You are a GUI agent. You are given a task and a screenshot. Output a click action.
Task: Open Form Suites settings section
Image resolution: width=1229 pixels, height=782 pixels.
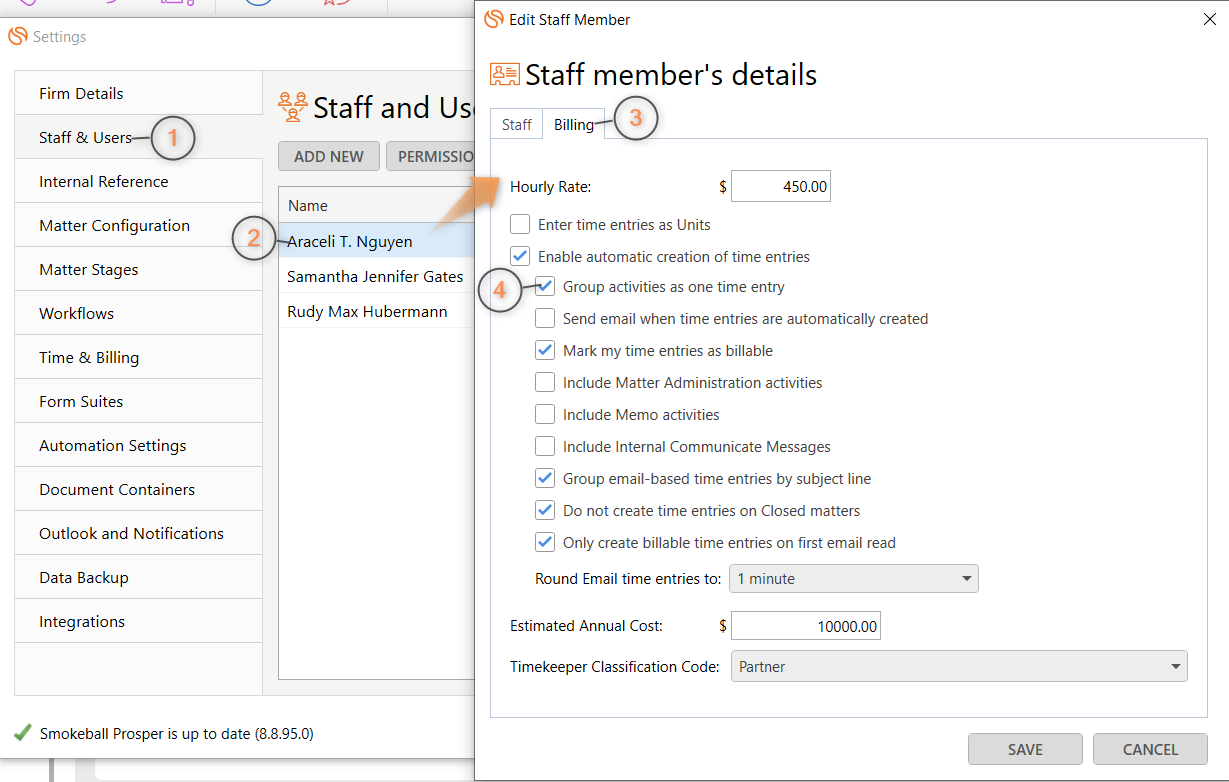(138, 402)
